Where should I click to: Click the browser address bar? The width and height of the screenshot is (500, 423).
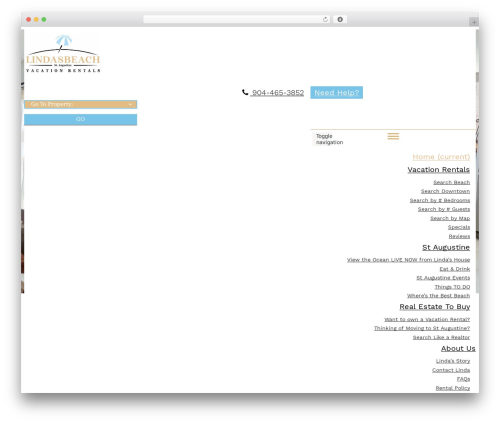237,19
